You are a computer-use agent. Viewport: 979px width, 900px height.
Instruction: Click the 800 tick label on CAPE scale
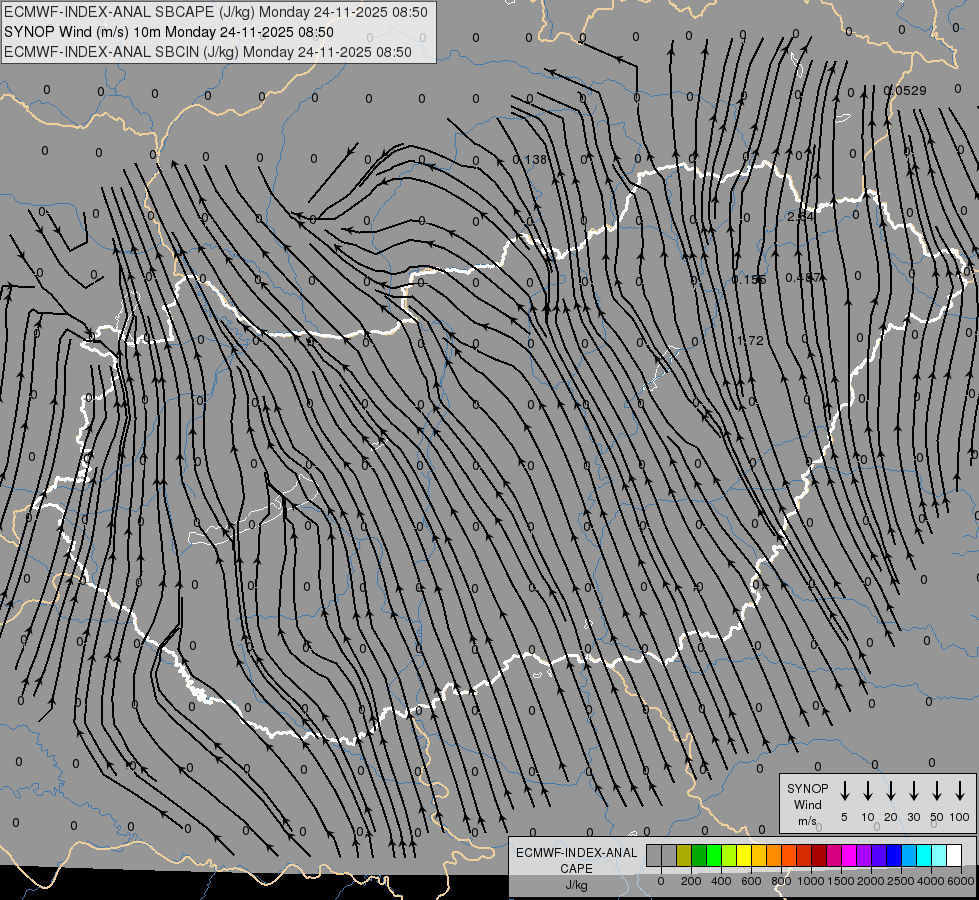coord(781,881)
